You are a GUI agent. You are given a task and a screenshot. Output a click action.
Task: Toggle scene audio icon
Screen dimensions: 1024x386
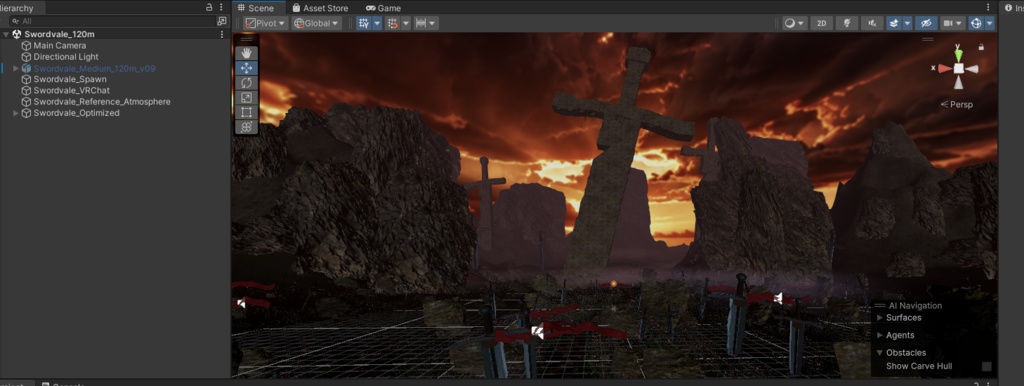coord(872,23)
